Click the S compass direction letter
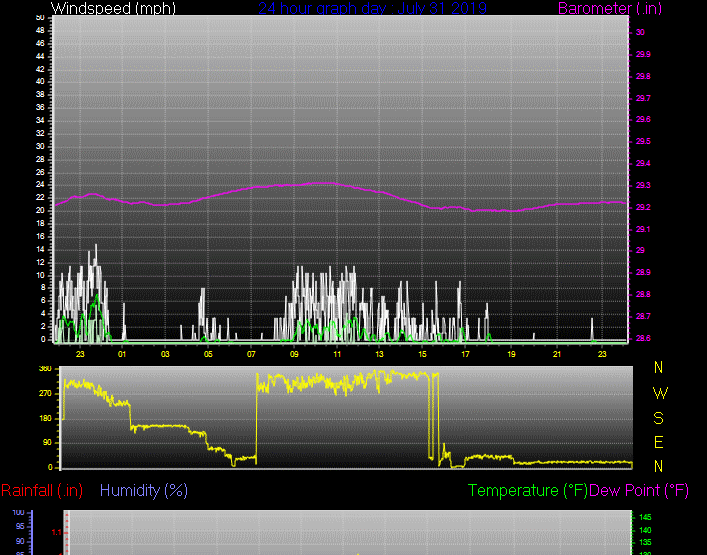Screen dimensions: 707x555 pyautogui.click(x=658, y=417)
